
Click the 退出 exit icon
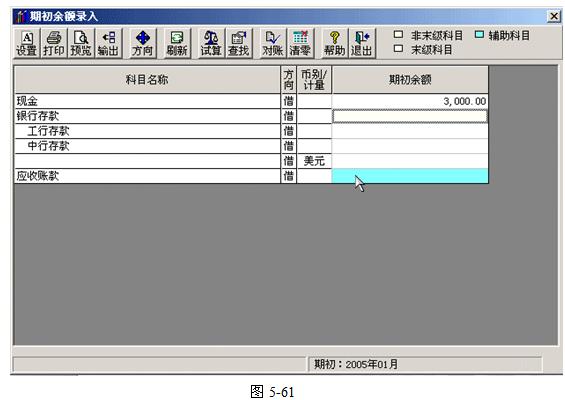click(x=361, y=44)
